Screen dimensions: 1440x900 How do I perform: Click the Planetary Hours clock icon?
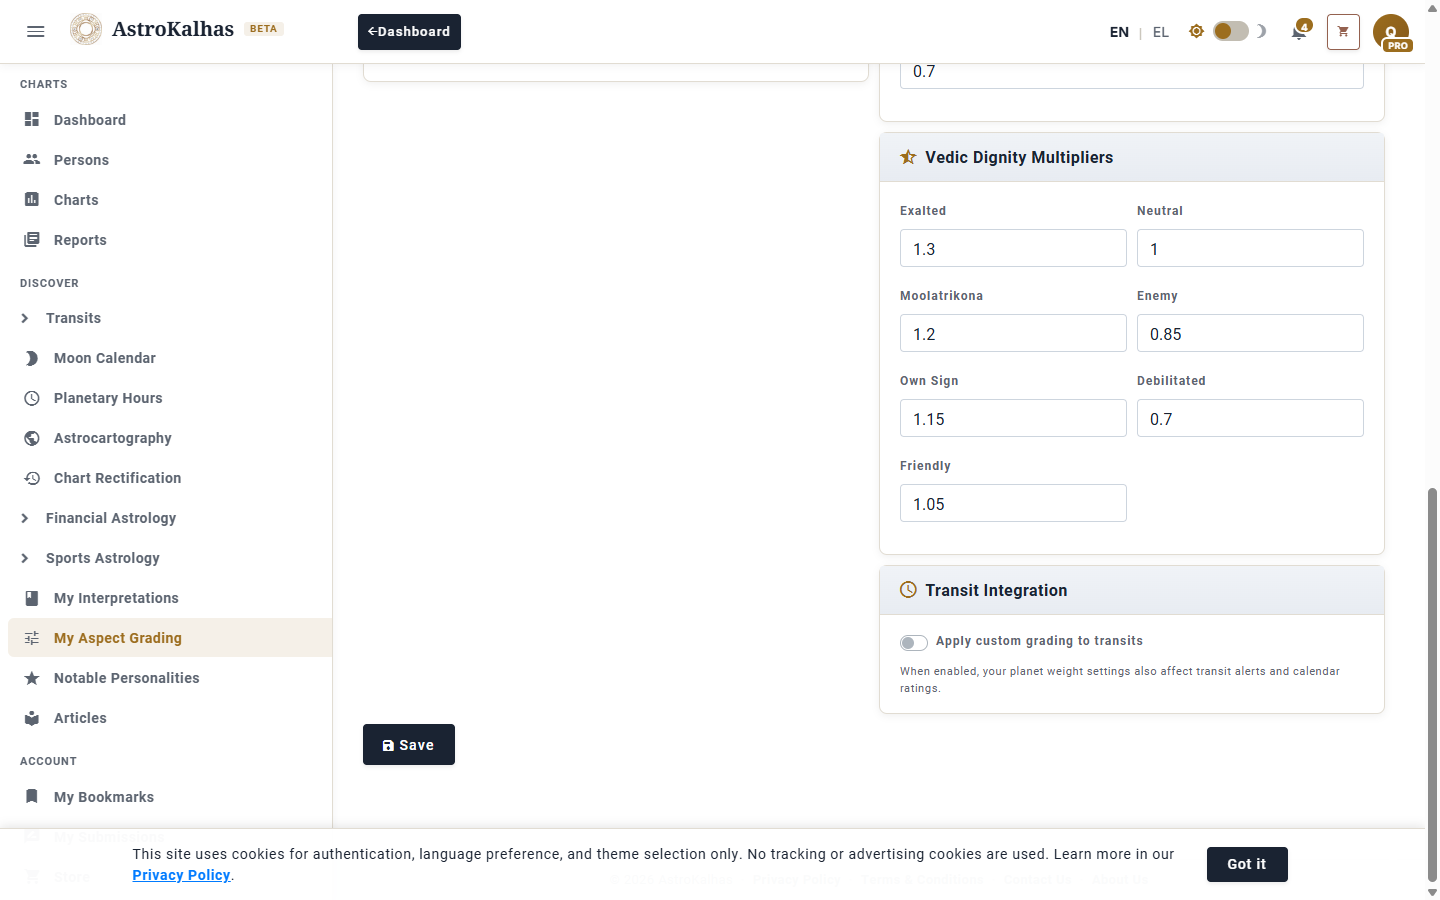pos(32,398)
